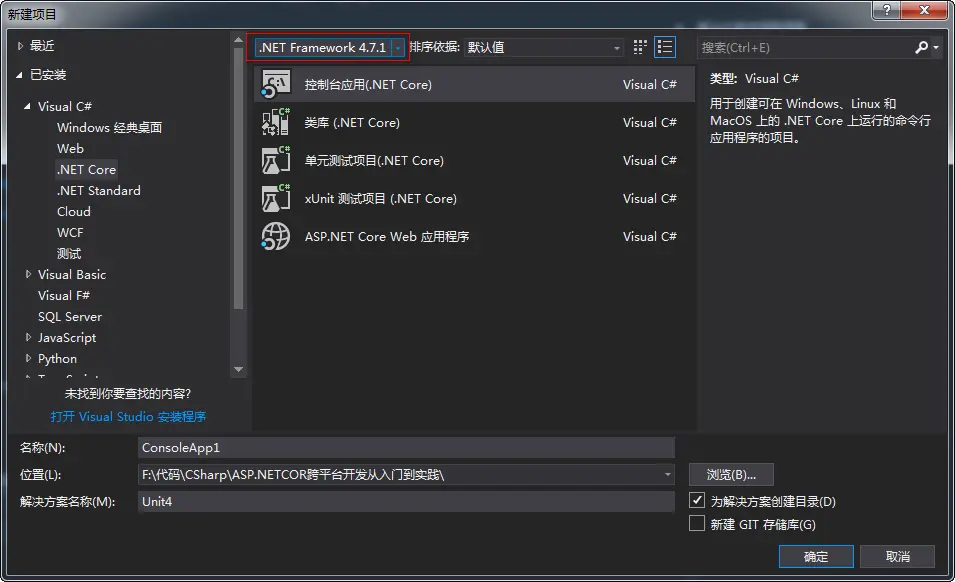
Task: Switch template list to medium list view
Action: coord(664,47)
